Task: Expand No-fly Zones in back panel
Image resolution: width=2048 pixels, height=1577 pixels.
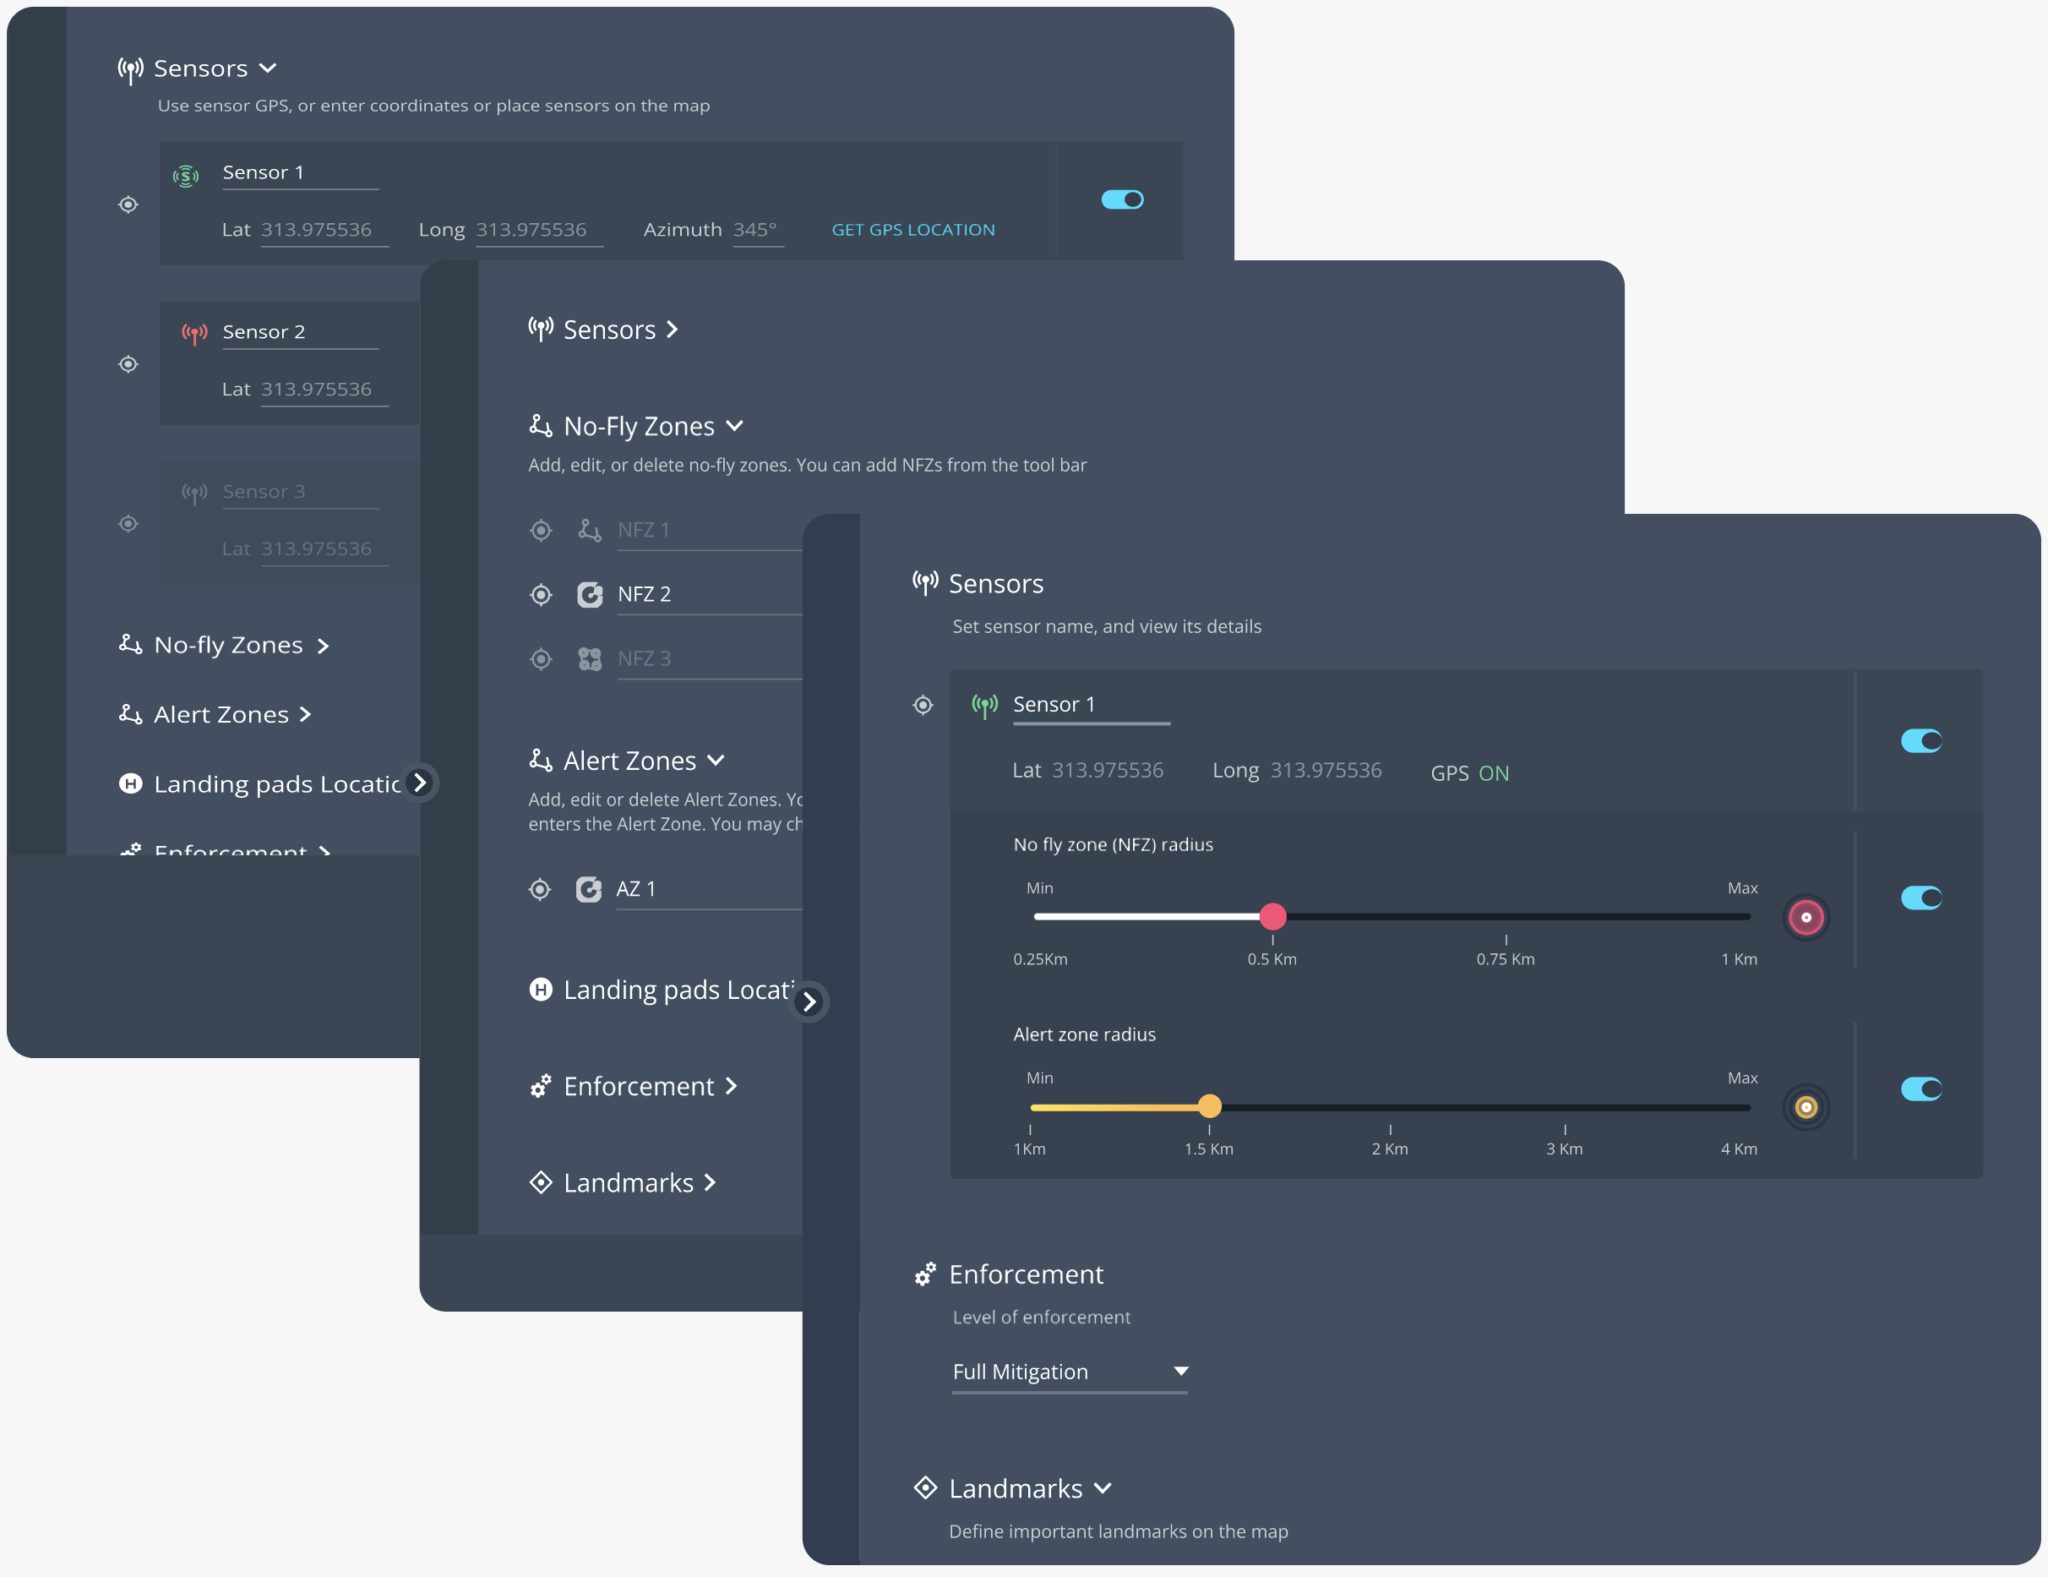Action: [323, 646]
